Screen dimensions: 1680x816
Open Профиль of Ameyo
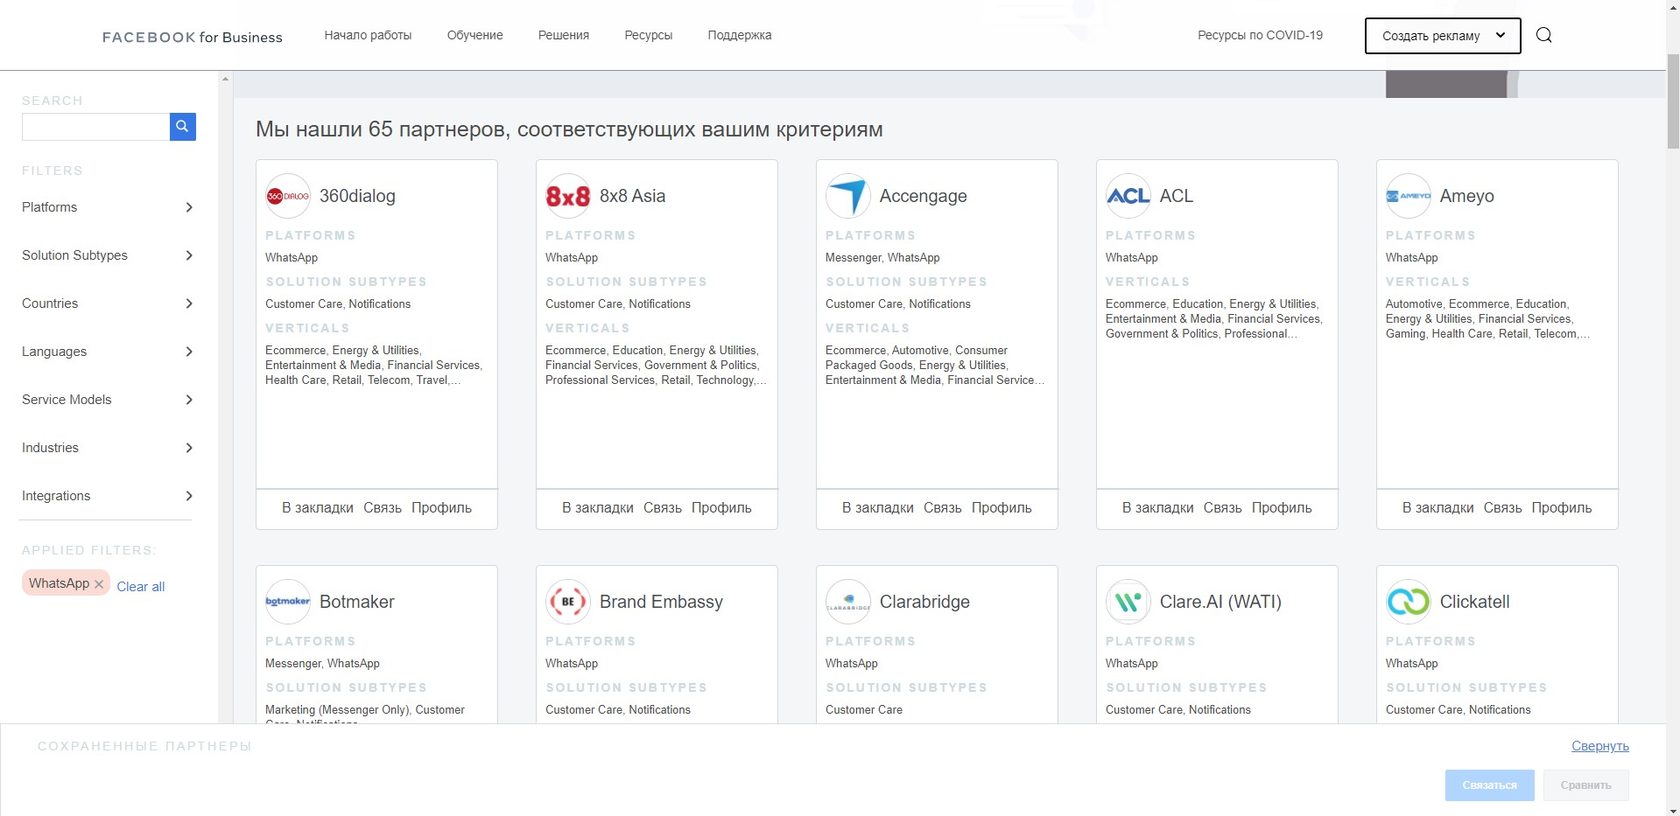1562,508
